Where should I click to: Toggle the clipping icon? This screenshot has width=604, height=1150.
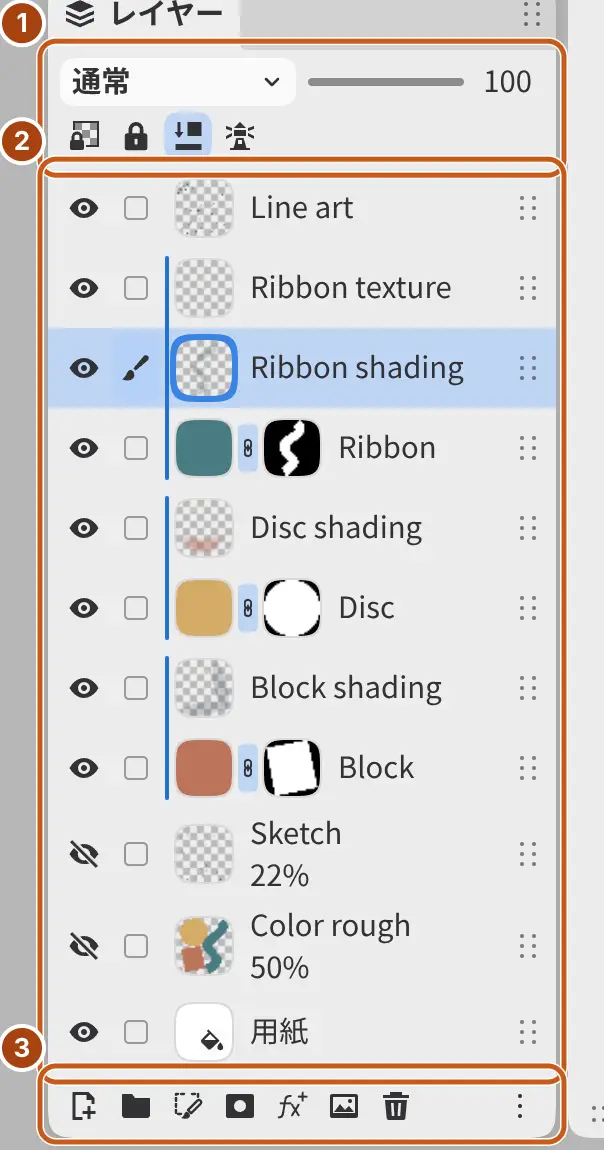coord(188,134)
